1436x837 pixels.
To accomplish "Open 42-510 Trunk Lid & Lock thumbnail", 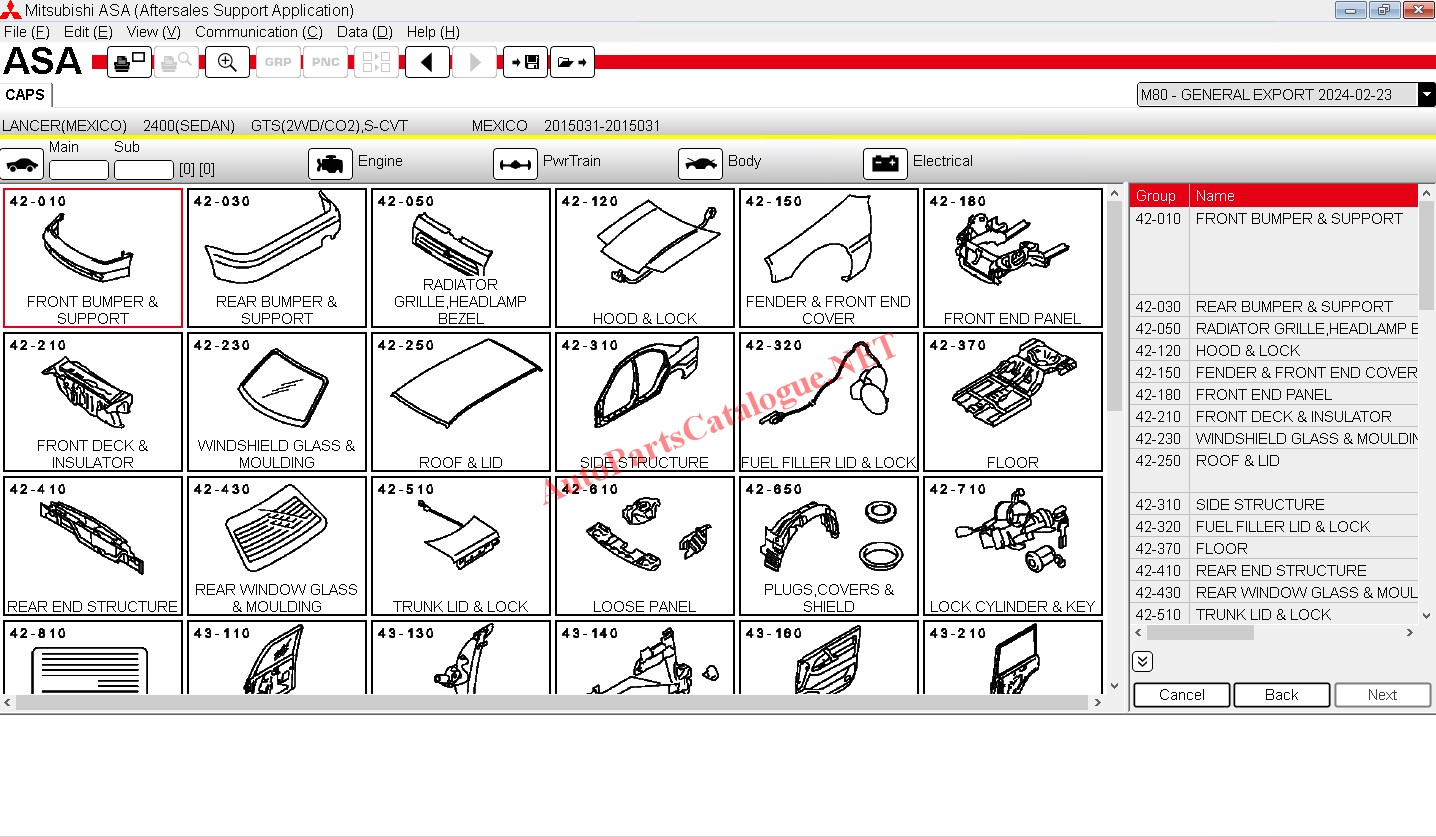I will (461, 546).
